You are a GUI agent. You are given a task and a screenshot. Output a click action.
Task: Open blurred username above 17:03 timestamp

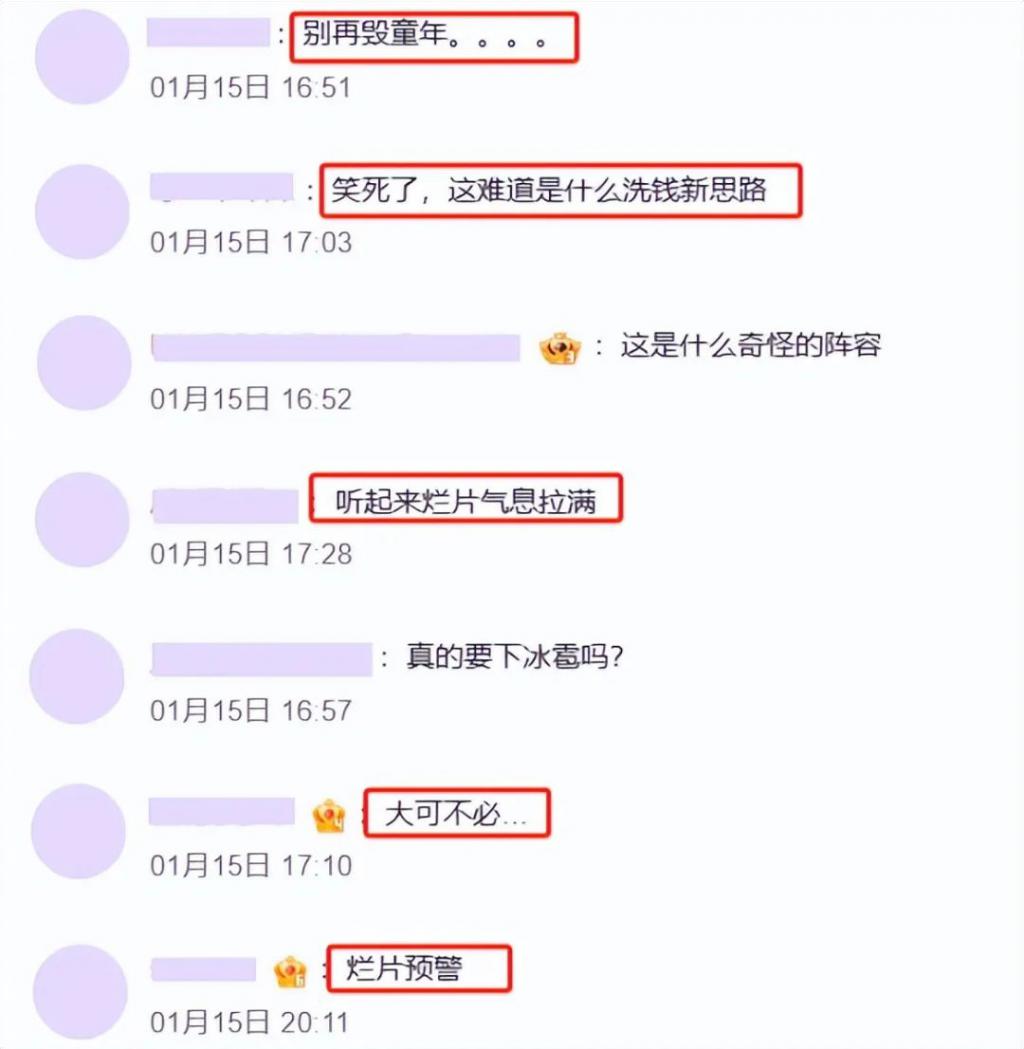(x=222, y=187)
